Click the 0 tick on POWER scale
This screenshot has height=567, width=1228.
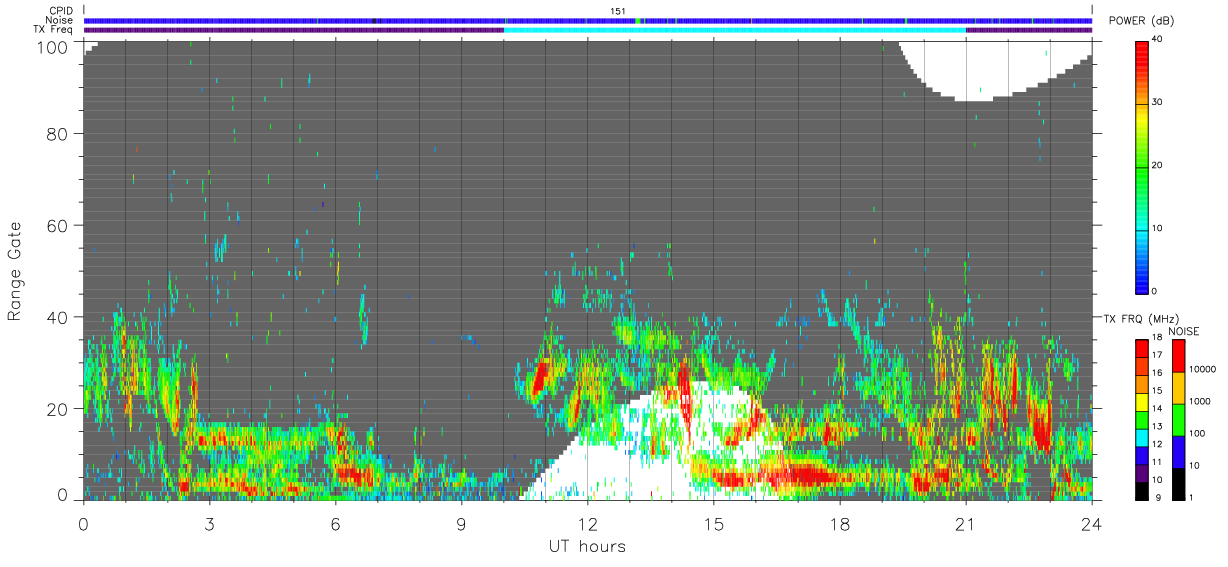click(1156, 291)
